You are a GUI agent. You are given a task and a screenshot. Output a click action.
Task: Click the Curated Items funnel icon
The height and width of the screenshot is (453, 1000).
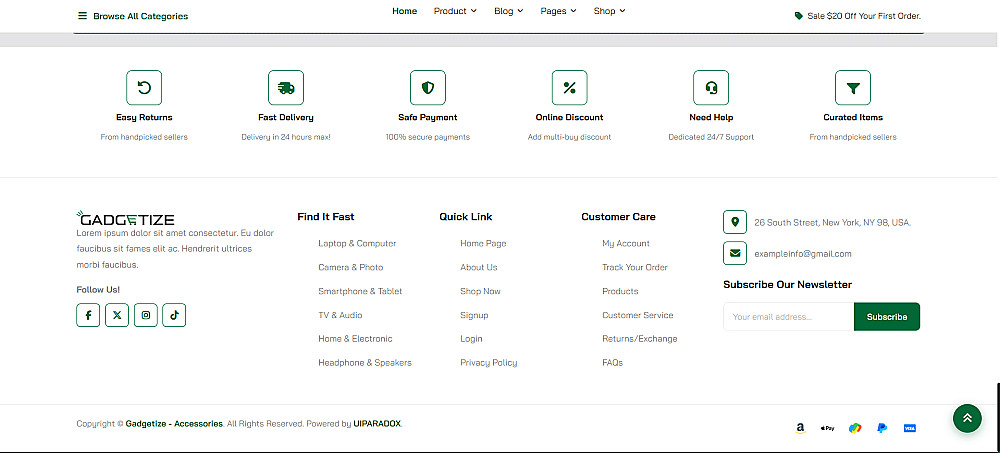853,87
